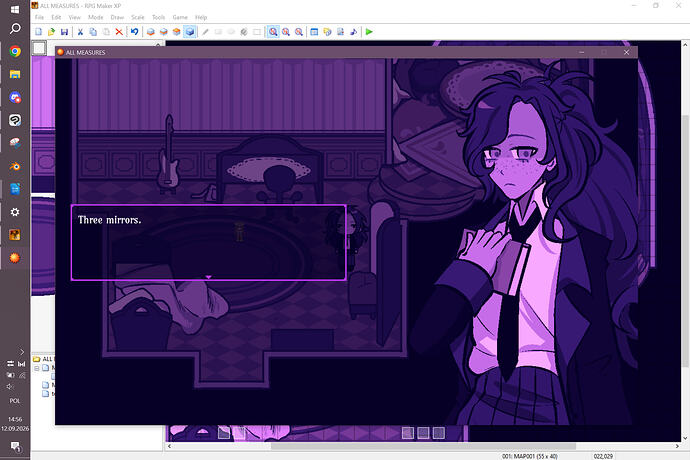This screenshot has width=690, height=460.
Task: Delete with the red X toolbar icon
Action: point(119,32)
